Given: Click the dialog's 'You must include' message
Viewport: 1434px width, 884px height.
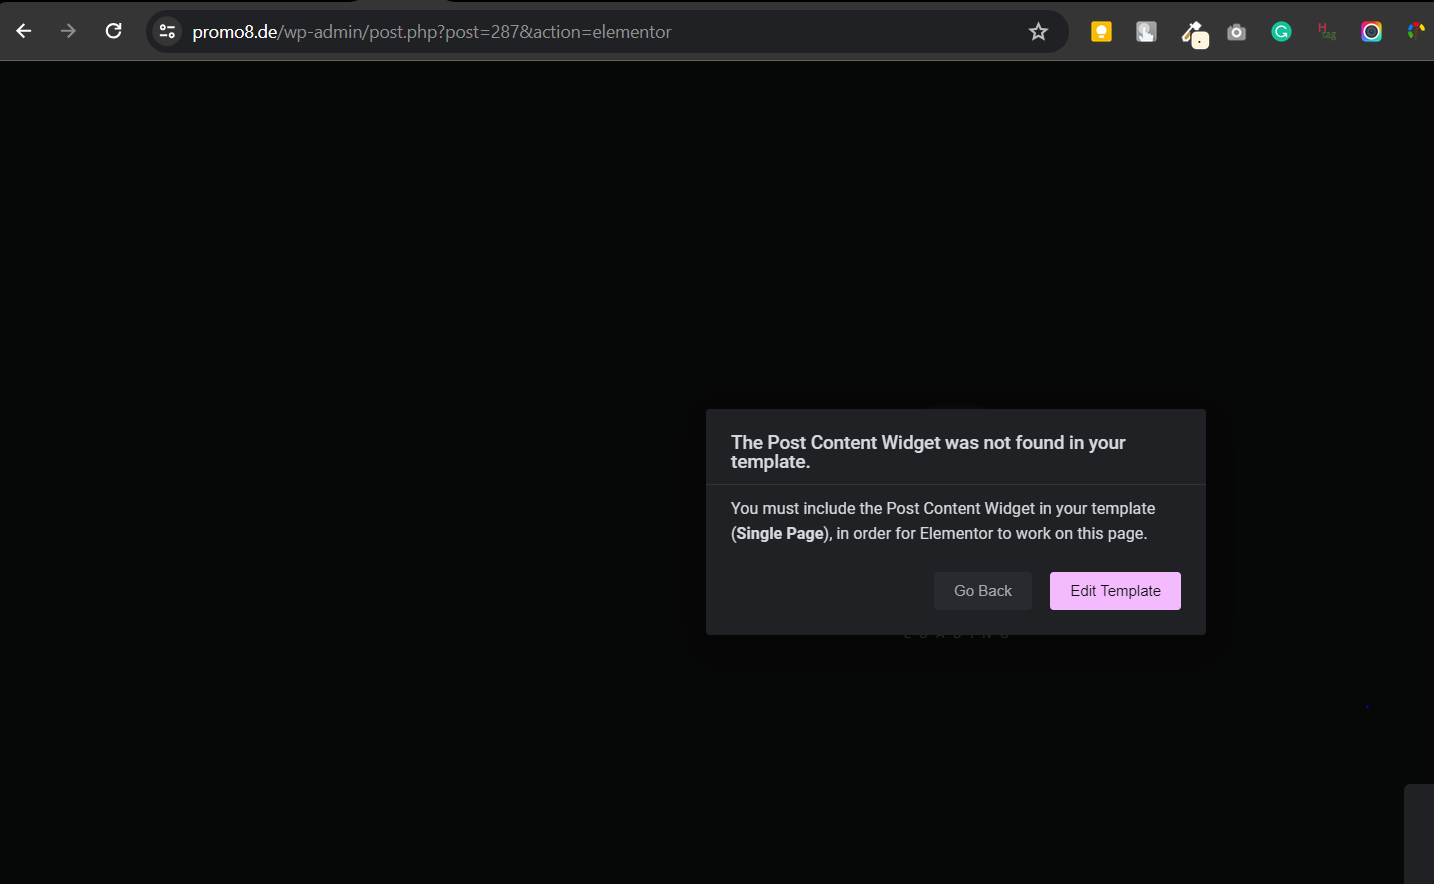Looking at the screenshot, I should tap(942, 509).
